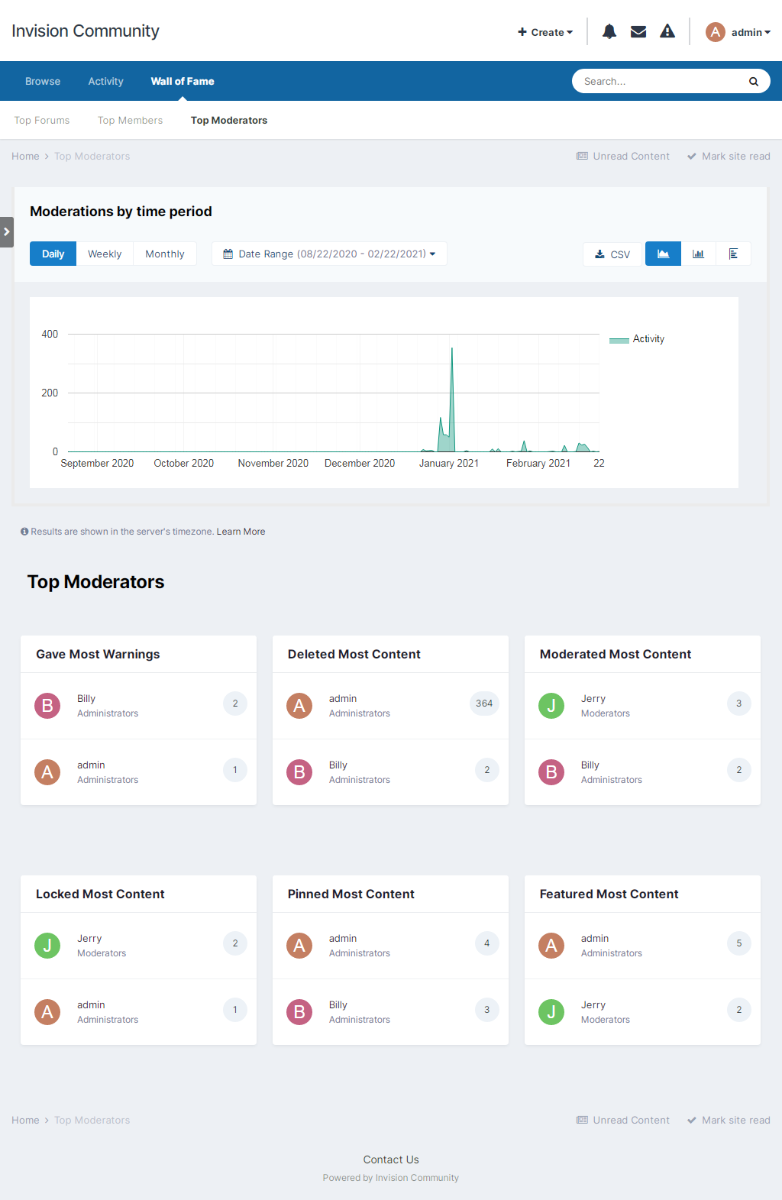Select the Weekly period toggle
The image size is (782, 1200).
click(x=105, y=254)
